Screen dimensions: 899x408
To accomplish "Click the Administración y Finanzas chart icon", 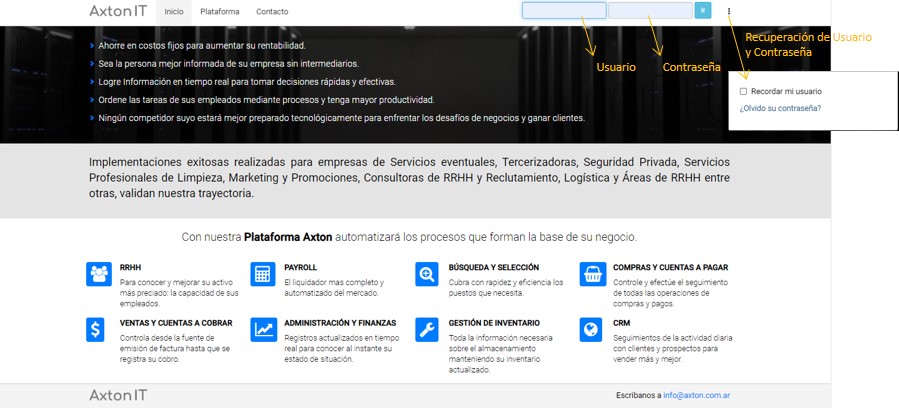I will point(264,329).
